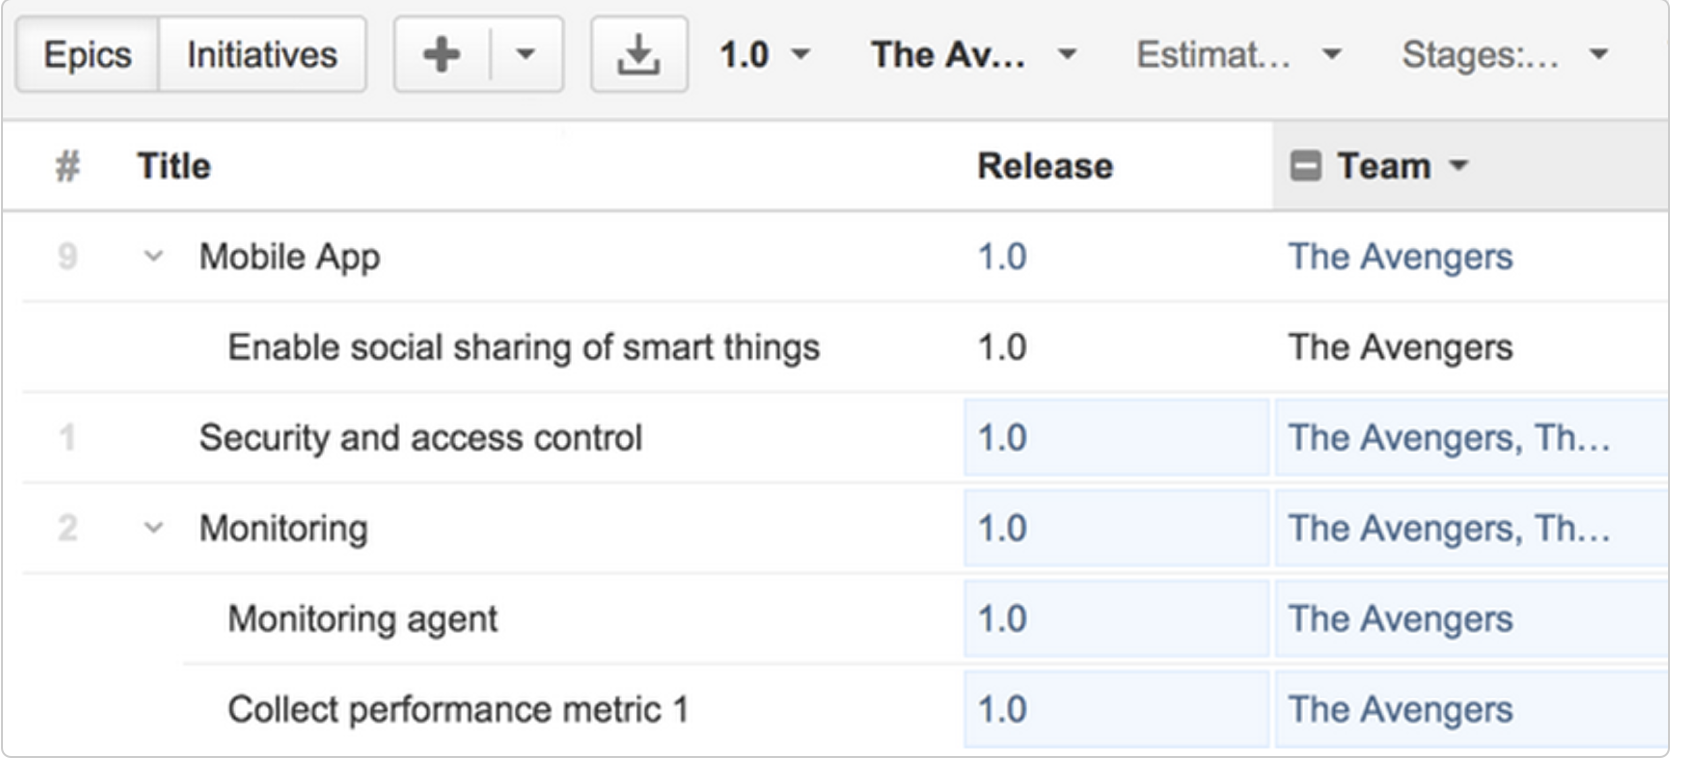Click 1.0 release link for Mobile App
This screenshot has height=760, width=1700.
1002,257
